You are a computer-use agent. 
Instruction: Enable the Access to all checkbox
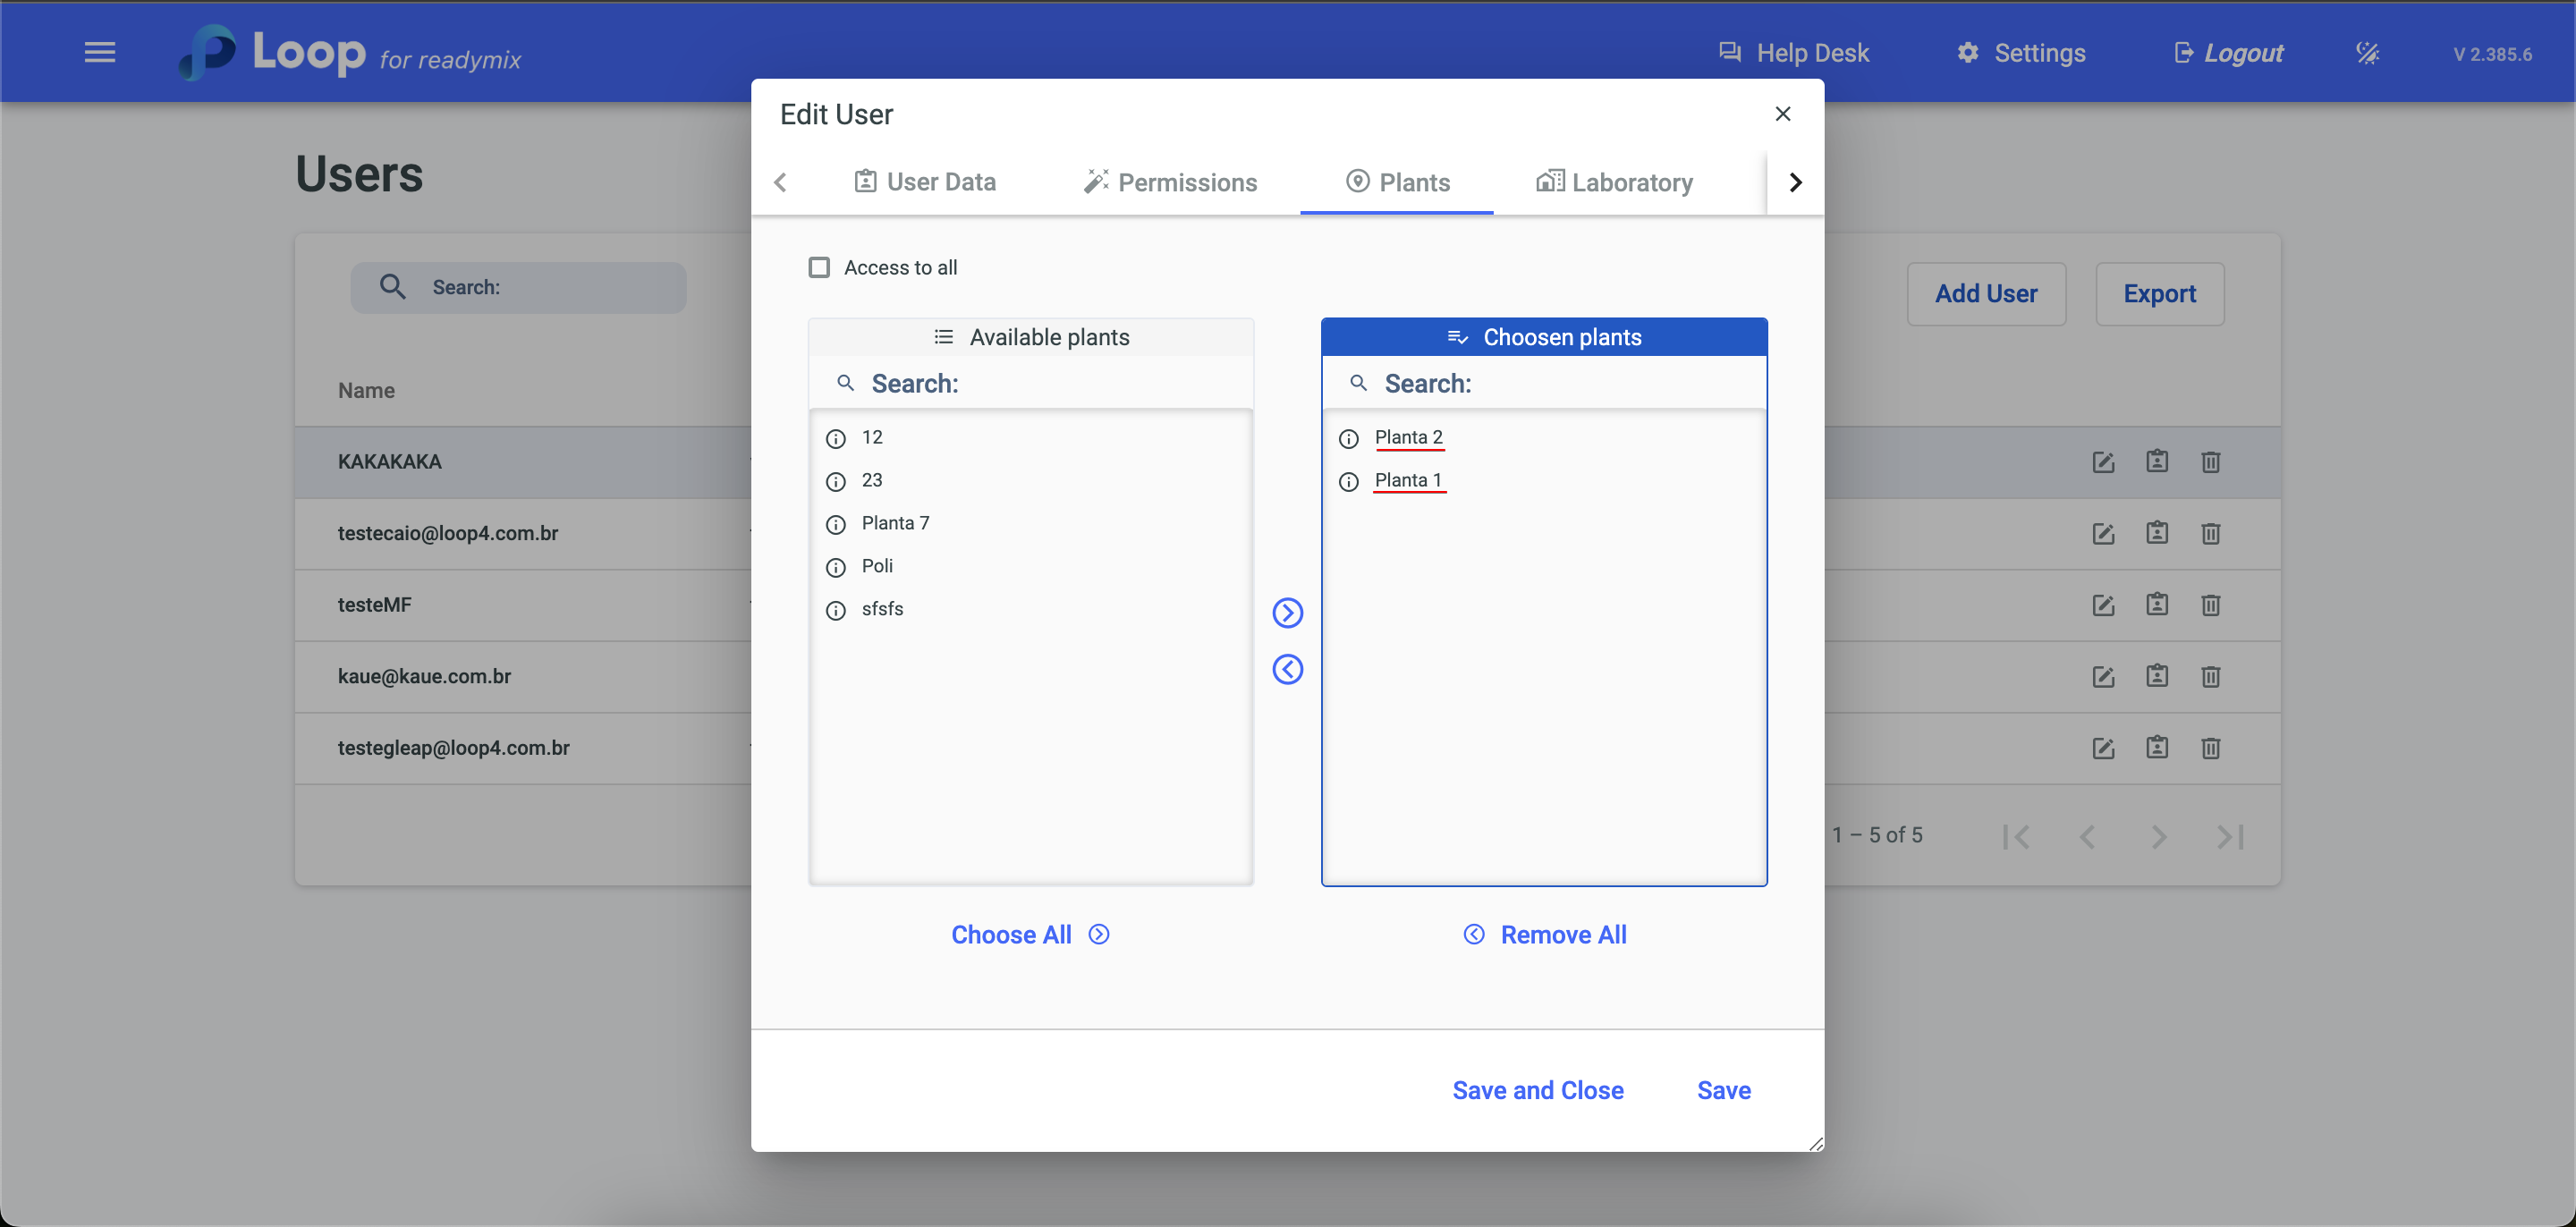(819, 267)
